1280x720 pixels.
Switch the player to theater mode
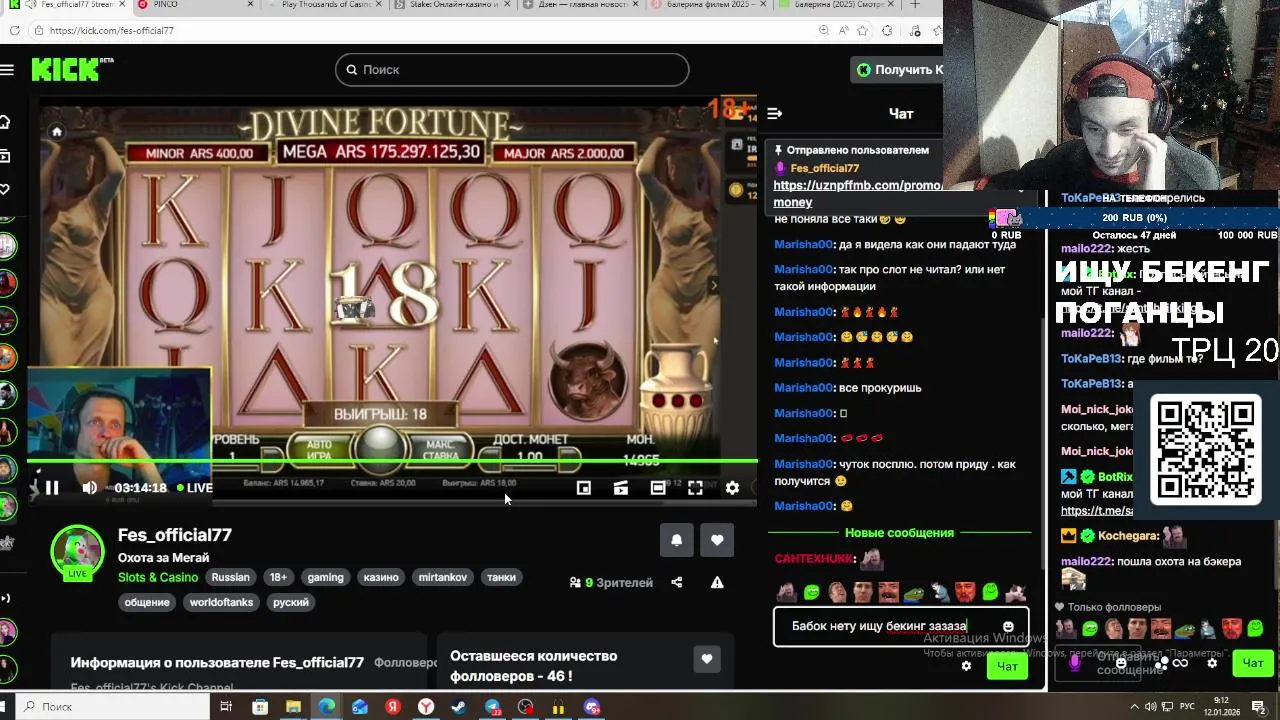[658, 488]
